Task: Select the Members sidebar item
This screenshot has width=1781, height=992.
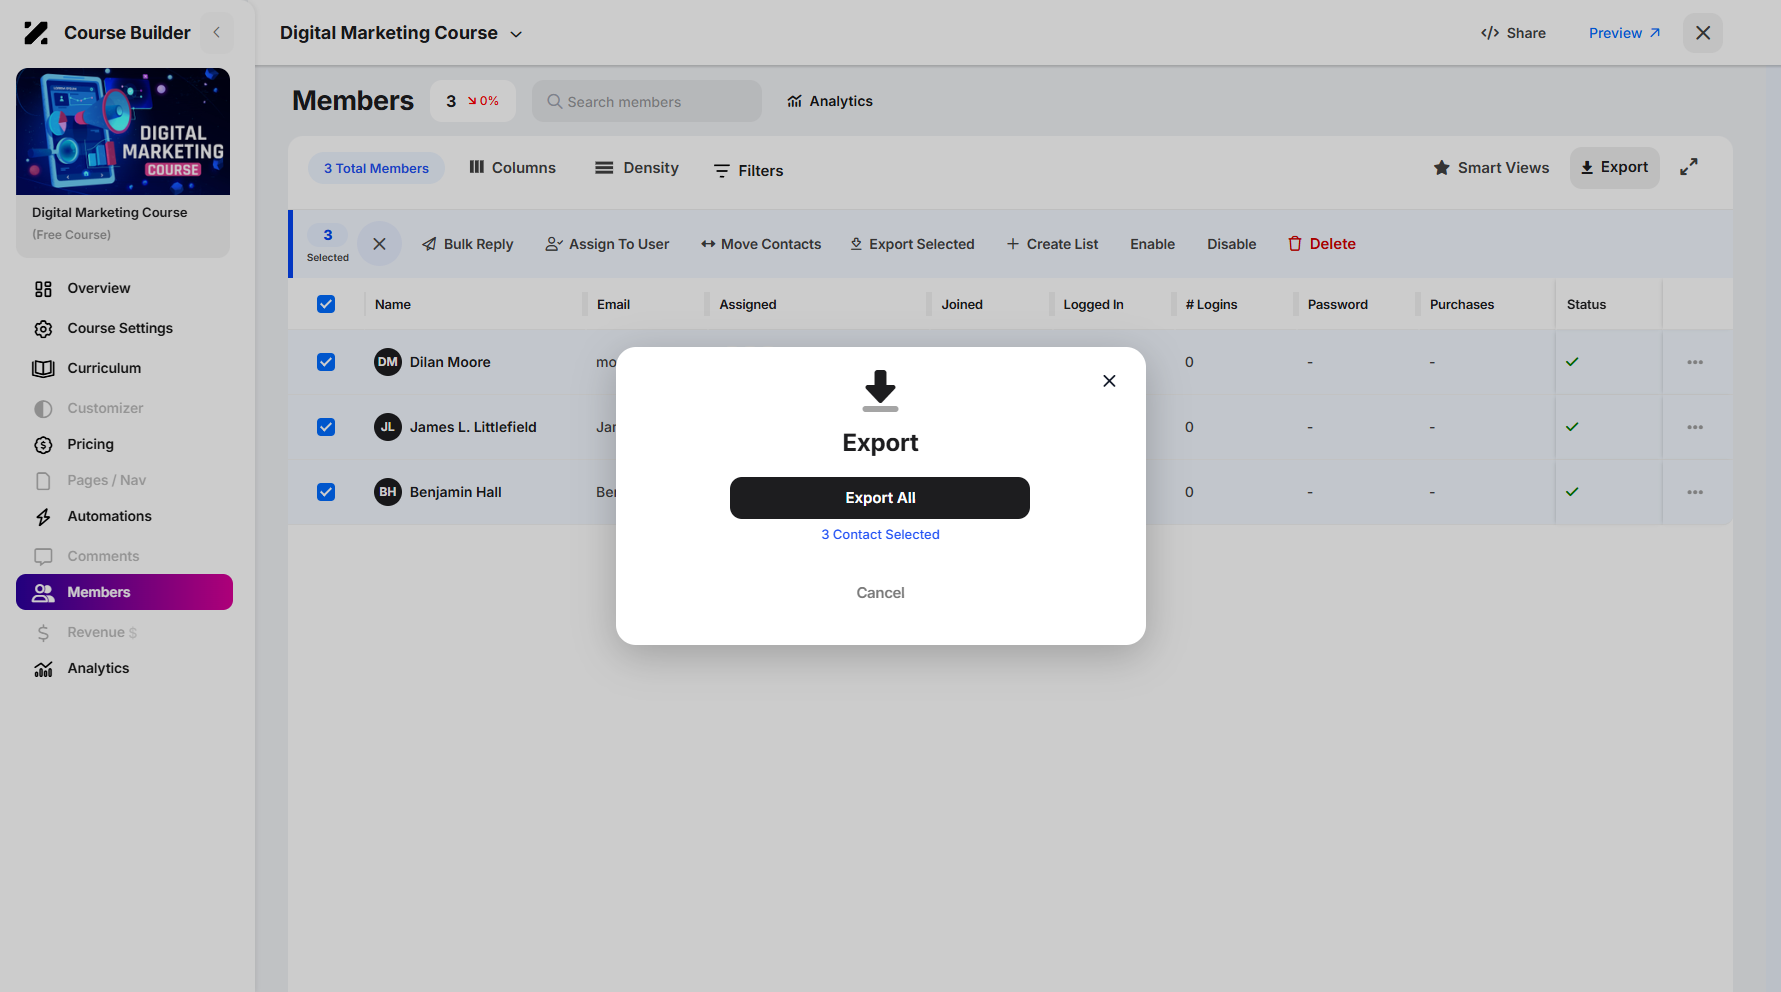Action: tap(124, 592)
